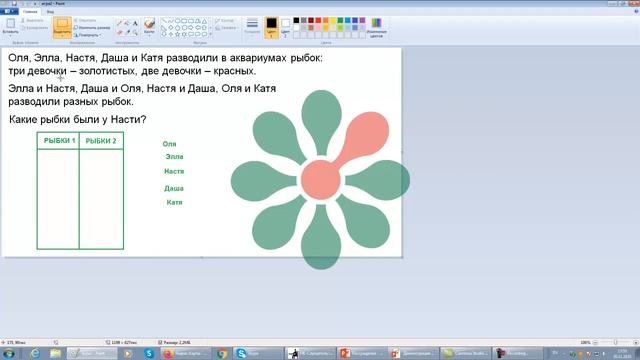Pick the orange palette swatch
Screen dimensions: 640x360
tap(326, 20)
